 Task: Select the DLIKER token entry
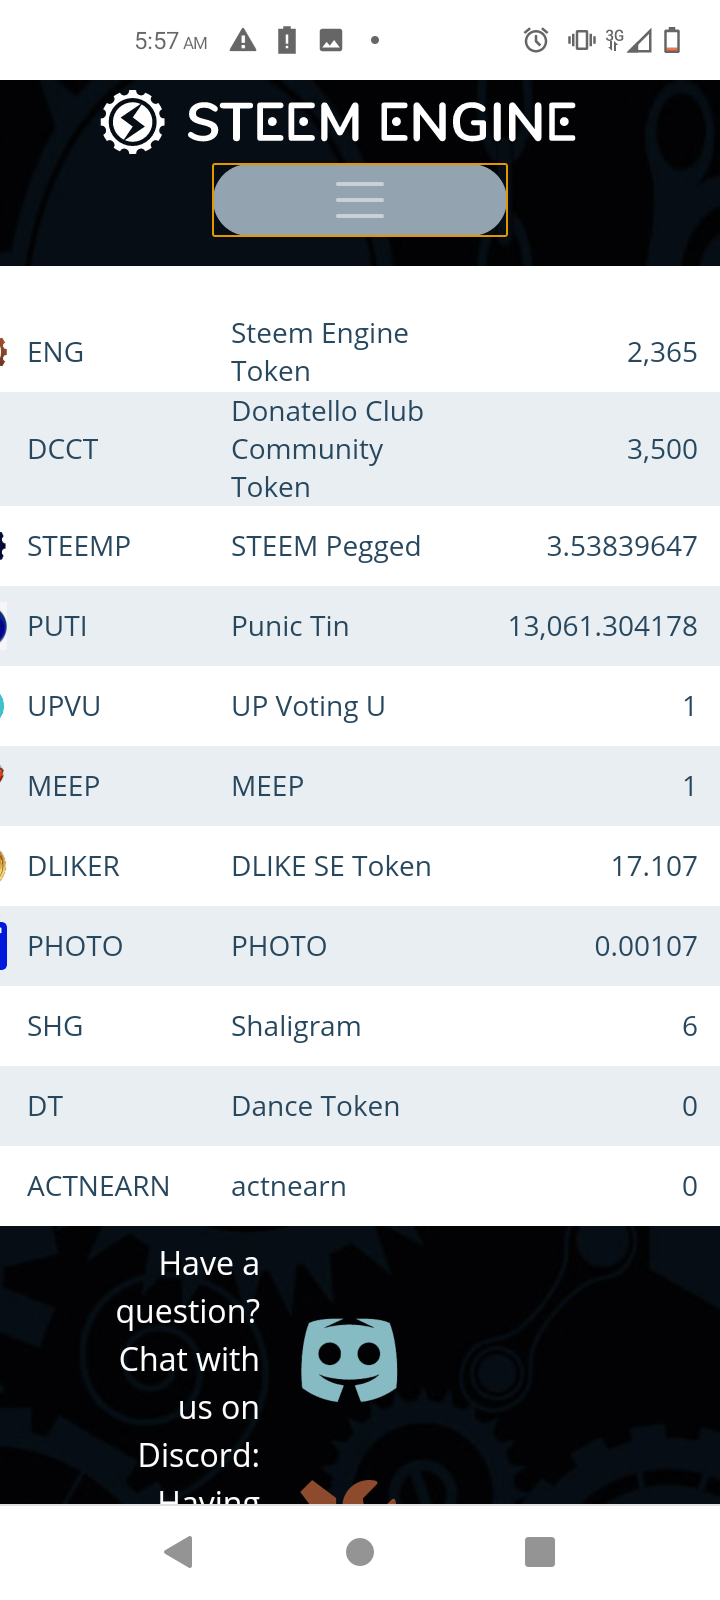tap(360, 866)
